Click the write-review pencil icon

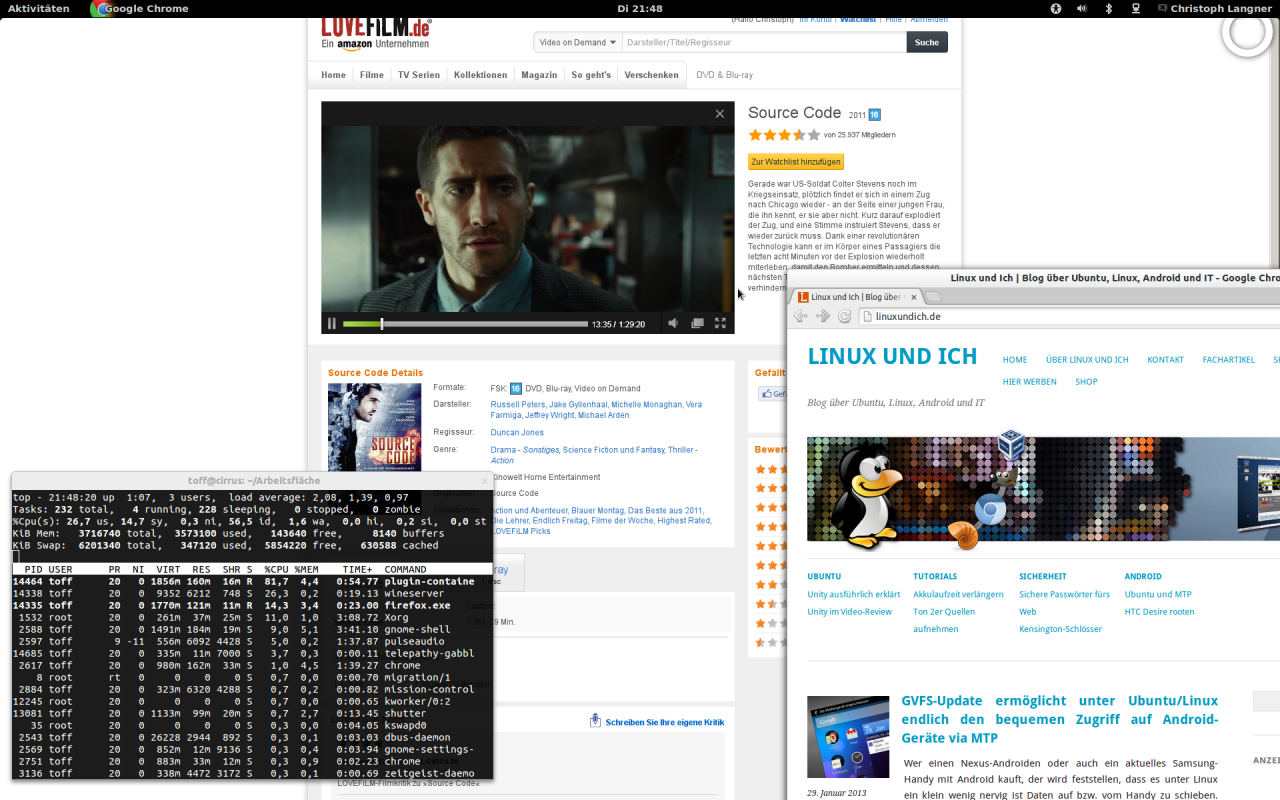coord(595,721)
